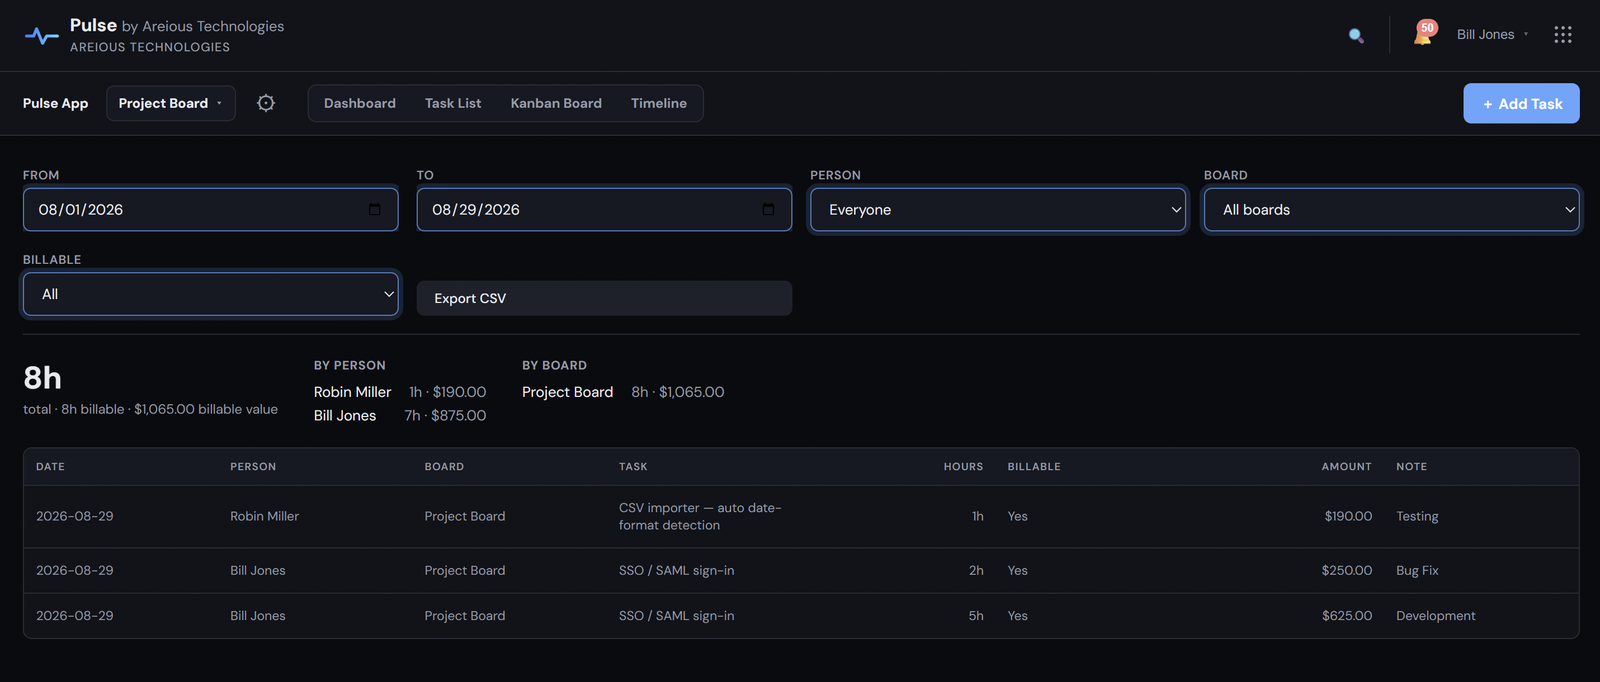
Task: Open the Project Board selector dropdown
Action: [171, 103]
